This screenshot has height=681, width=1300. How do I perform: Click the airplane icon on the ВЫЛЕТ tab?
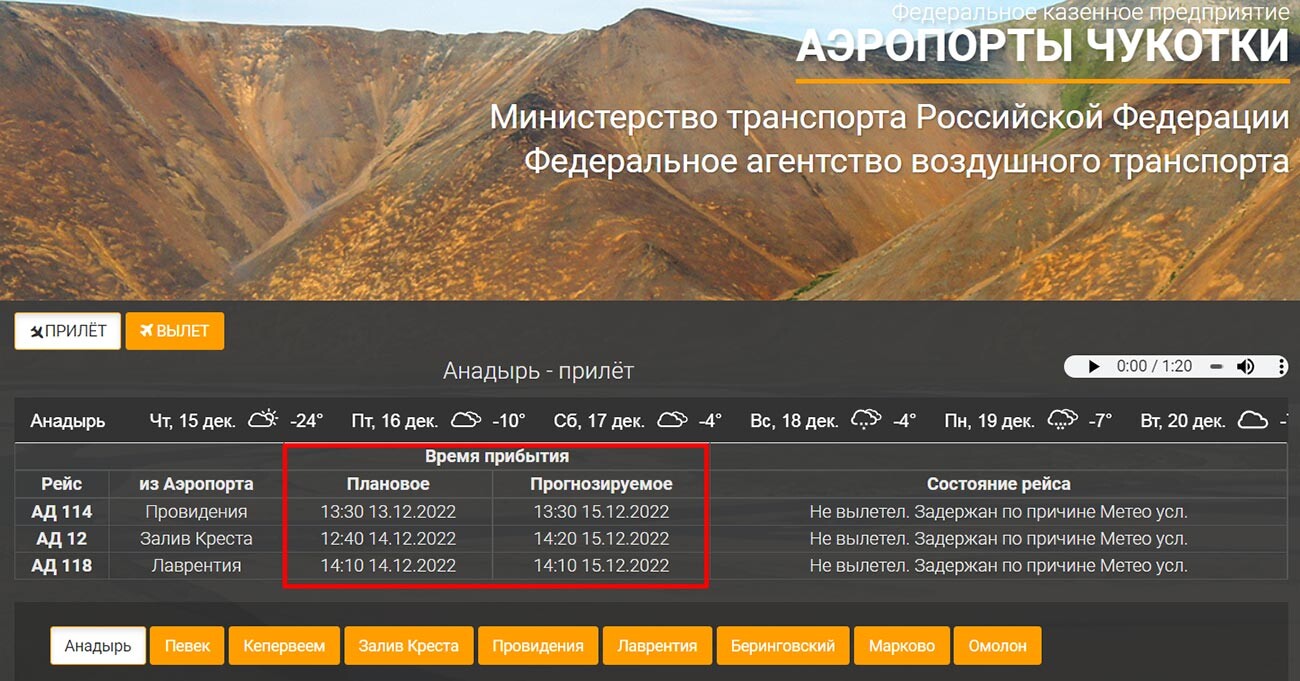[x=146, y=330]
